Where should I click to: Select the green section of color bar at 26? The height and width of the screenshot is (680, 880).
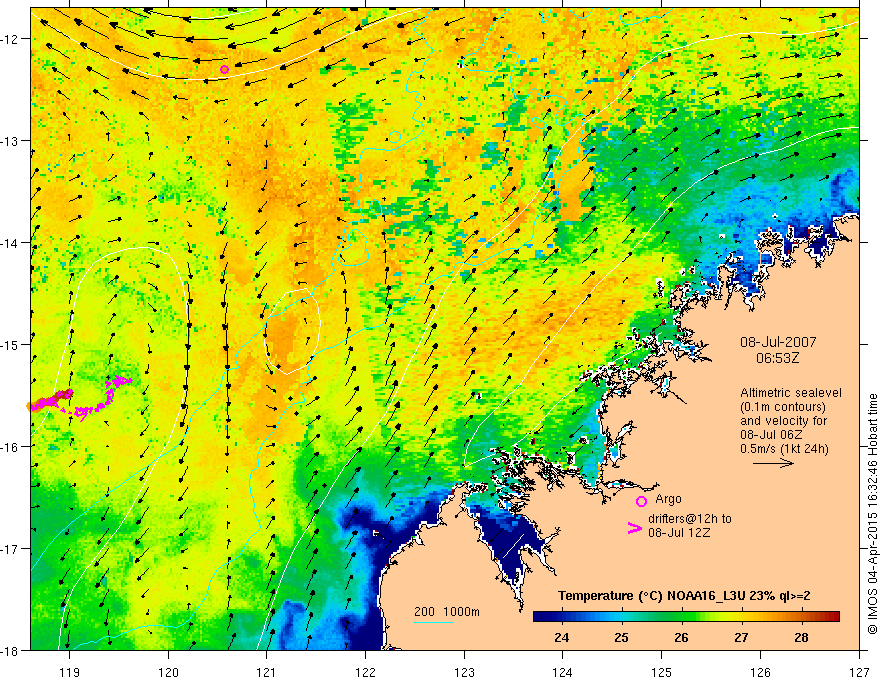682,616
